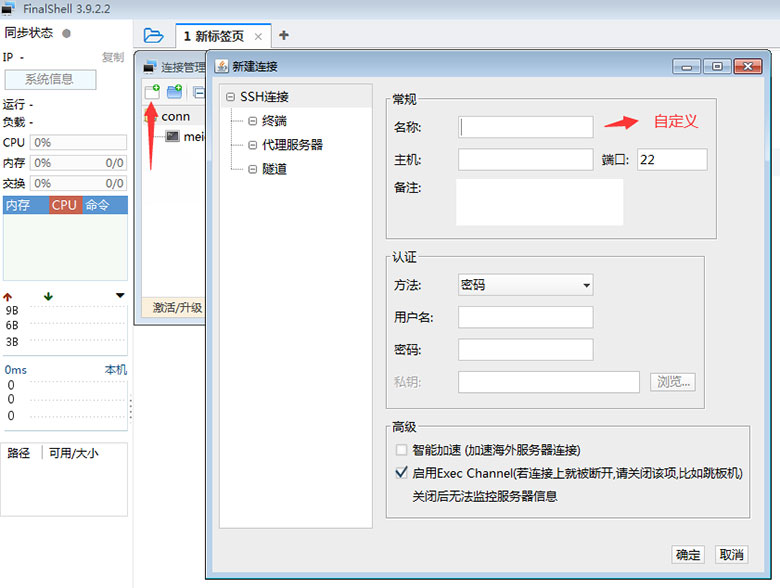
Task: Click the new SSH connection icon
Action: 152,92
